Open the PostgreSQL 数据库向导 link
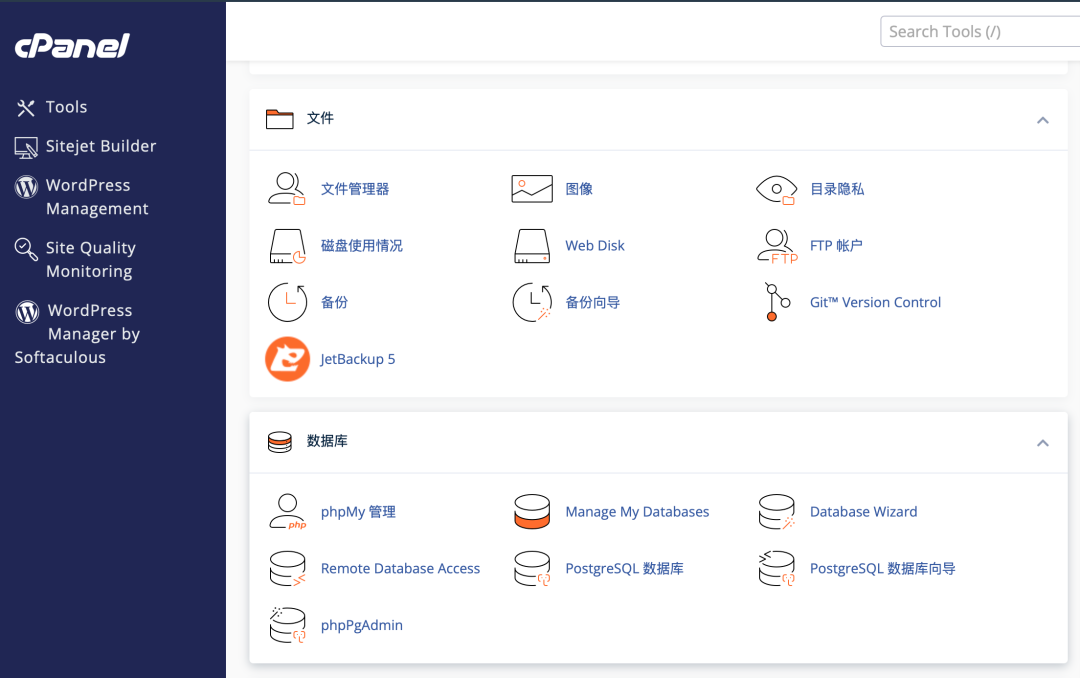Screen dimensions: 1080x678 [x=882, y=568]
